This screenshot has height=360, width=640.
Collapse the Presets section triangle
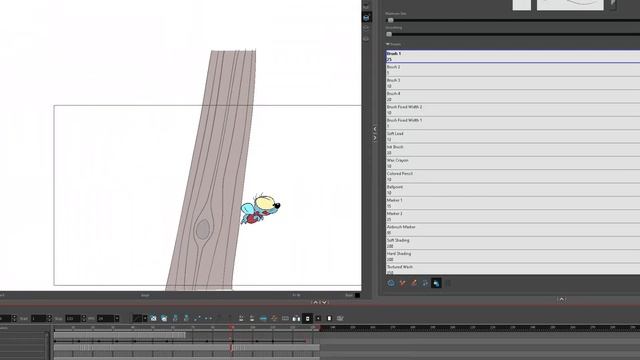[x=388, y=44]
